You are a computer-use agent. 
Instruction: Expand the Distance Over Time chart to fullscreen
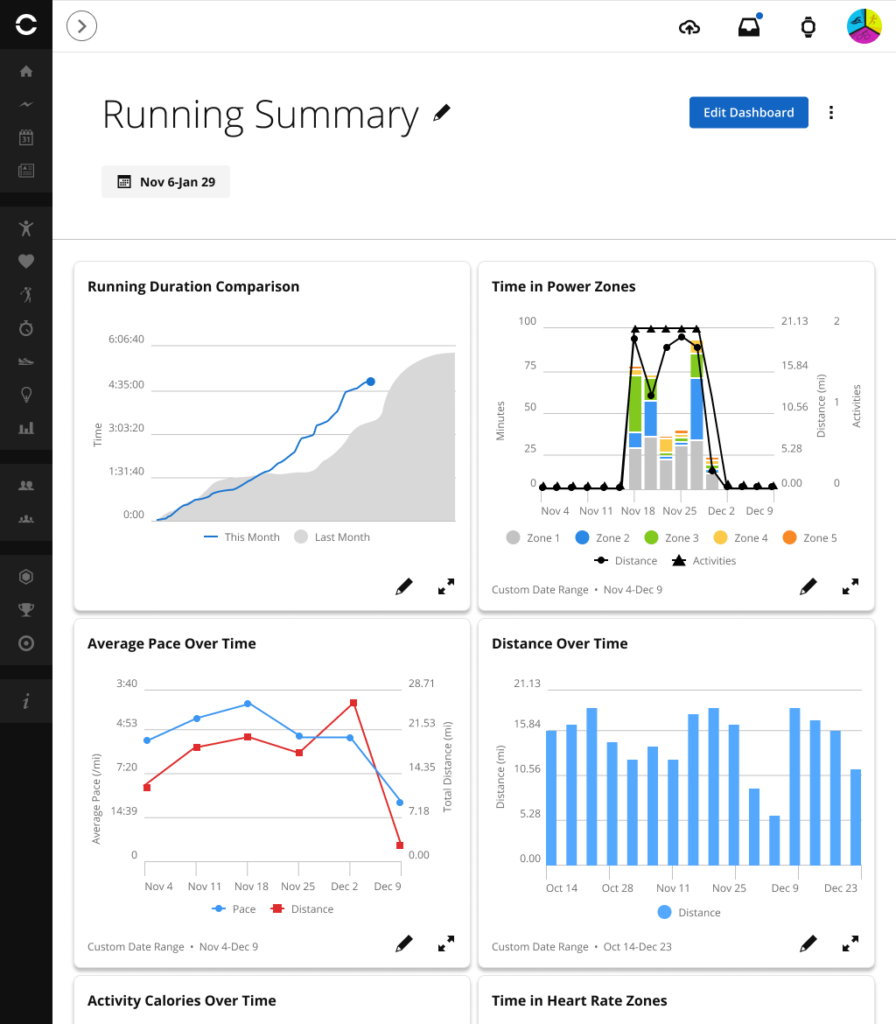coord(851,943)
